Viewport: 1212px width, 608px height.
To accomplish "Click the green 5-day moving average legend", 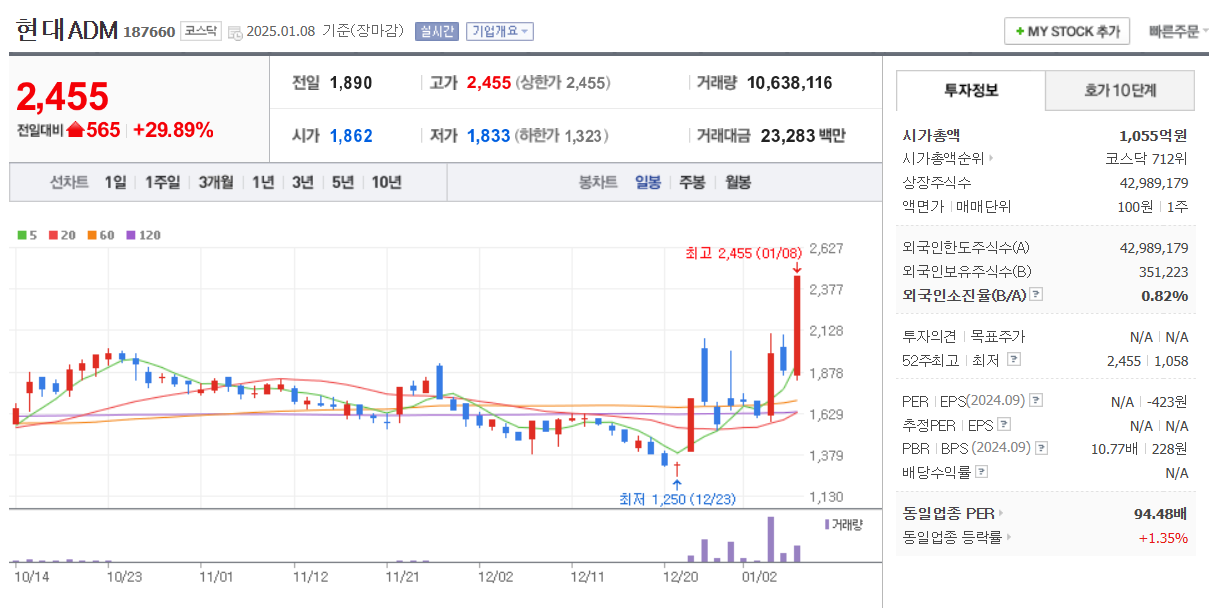I will [x=27, y=236].
